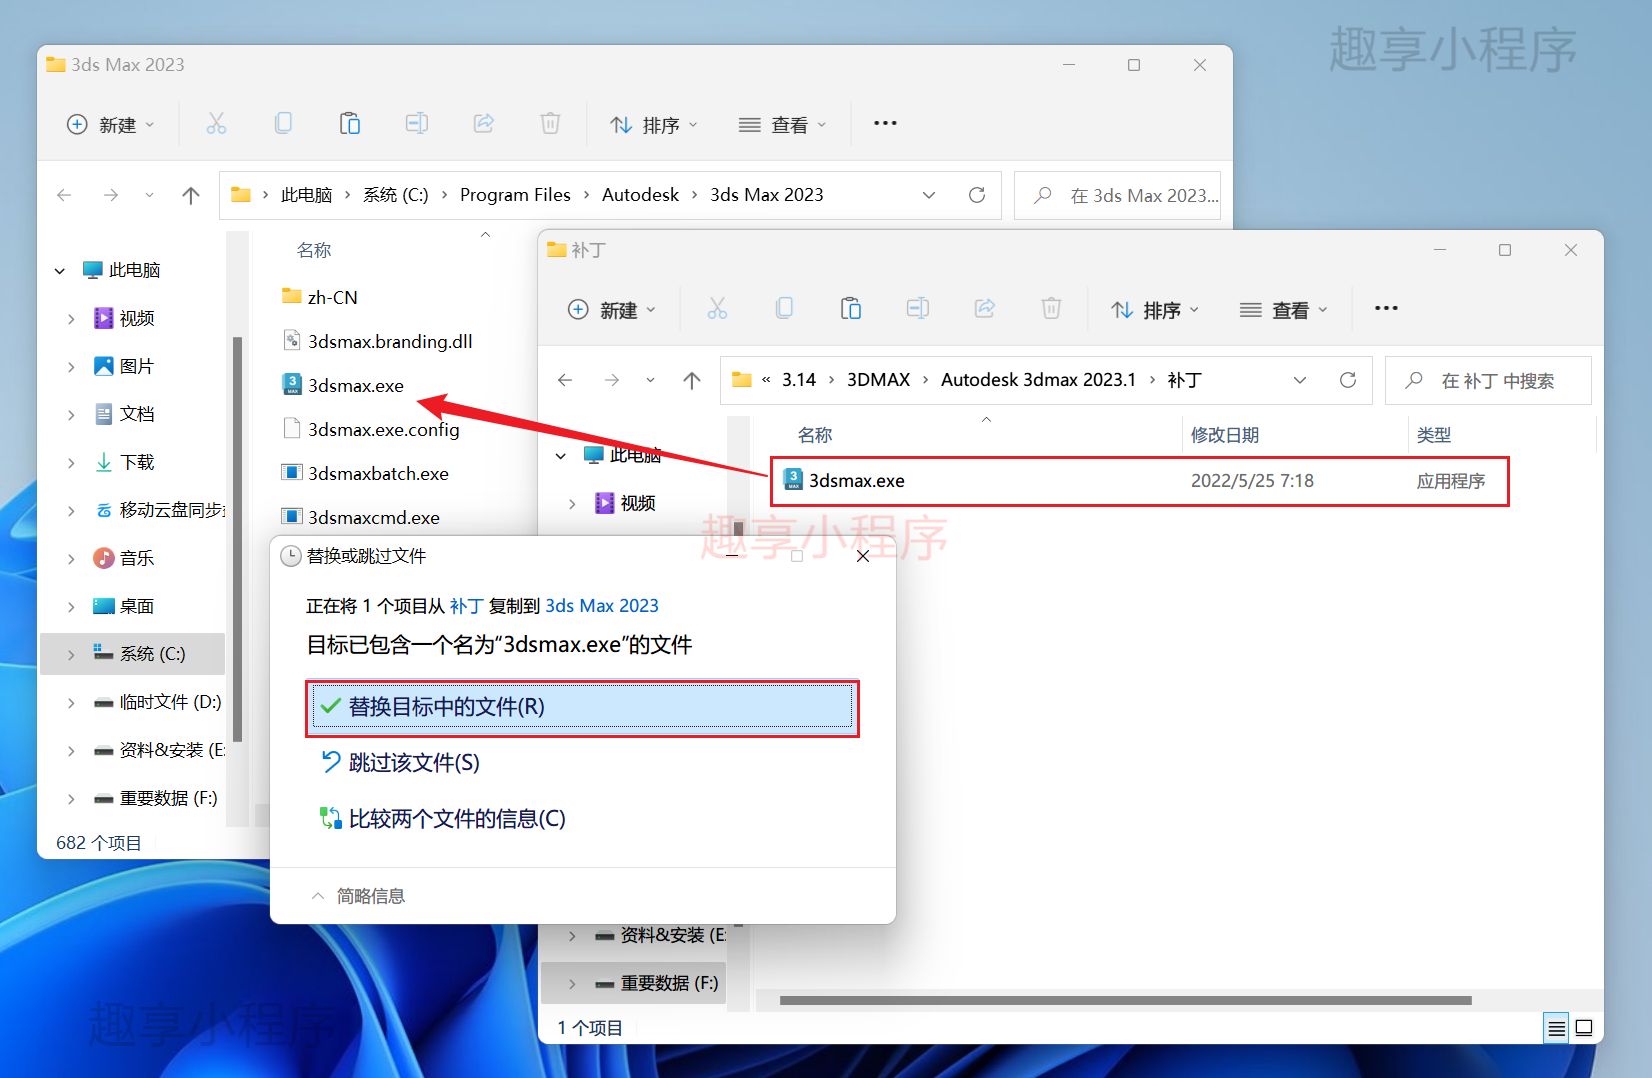Click Cut icon in 3ds Max 2023 window
Image resolution: width=1652 pixels, height=1078 pixels.
click(x=216, y=124)
